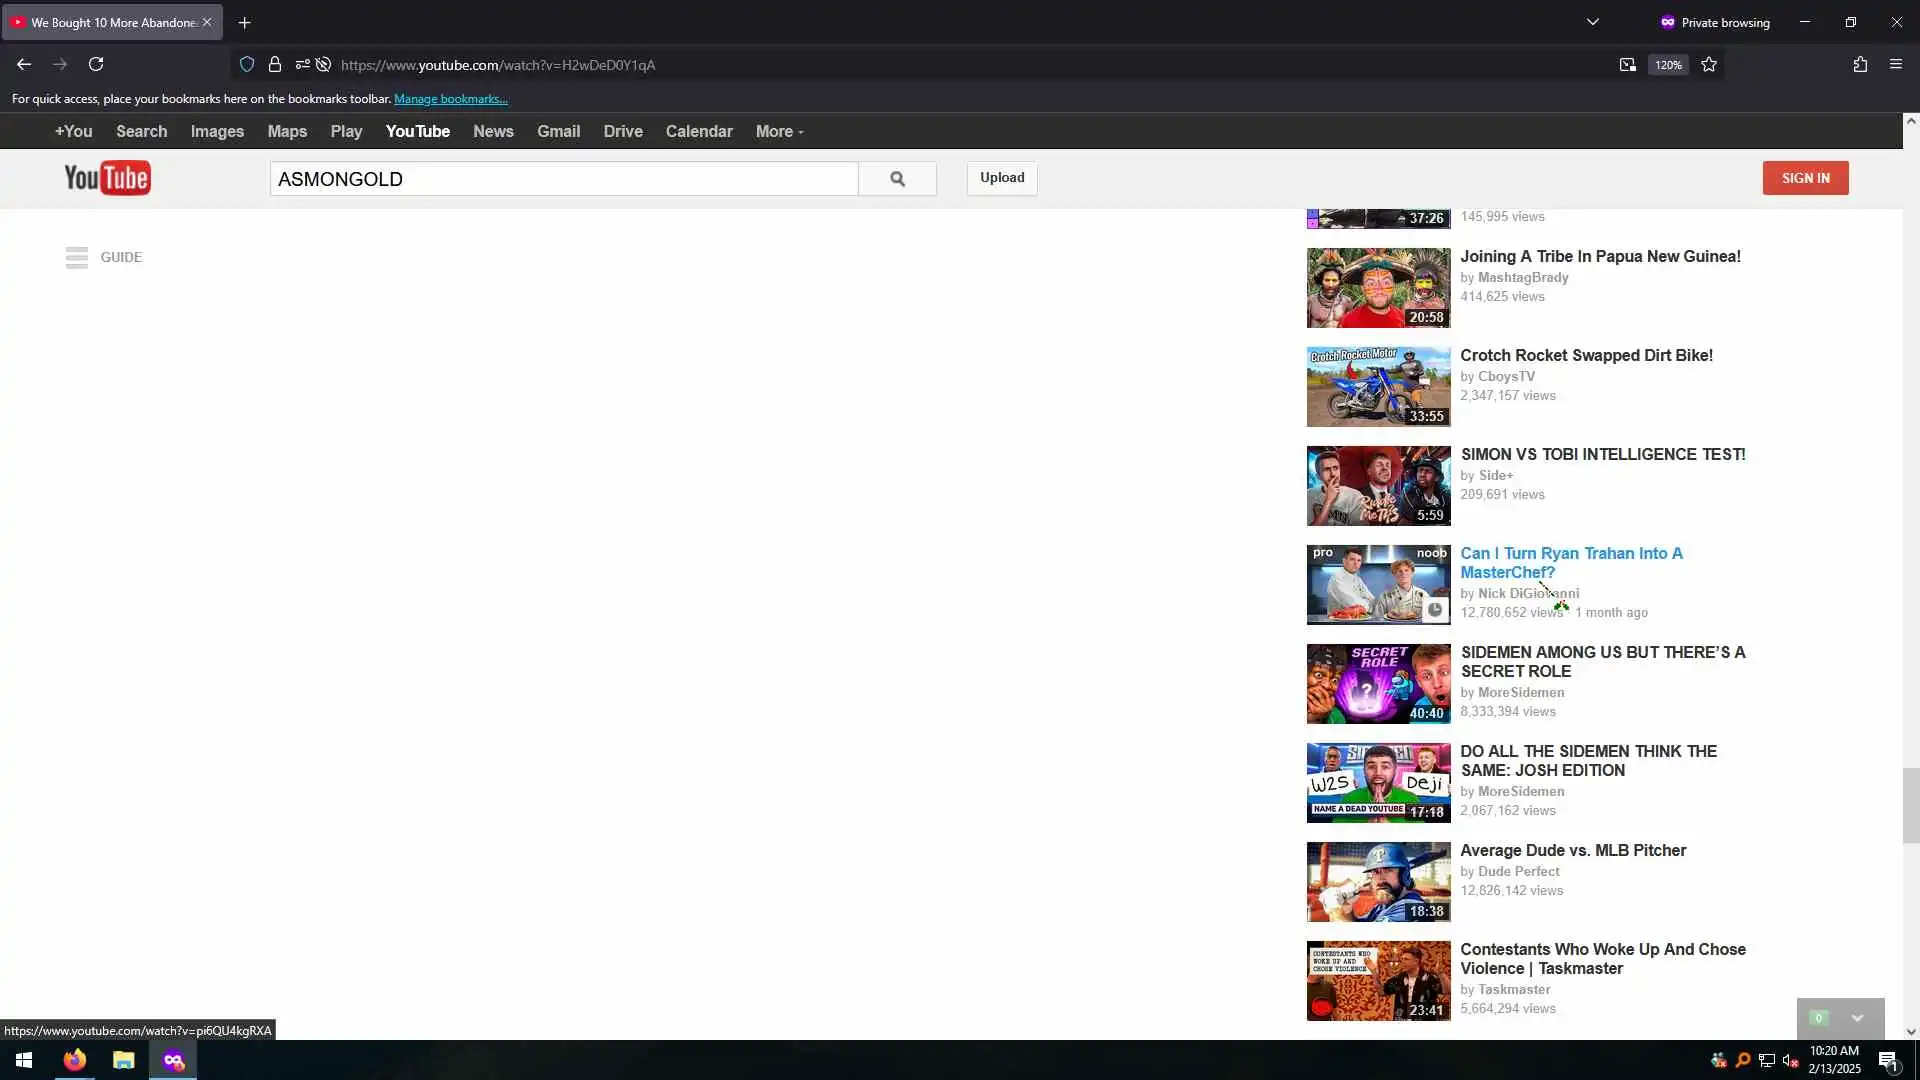
Task: Reload the current page
Action: 96,65
